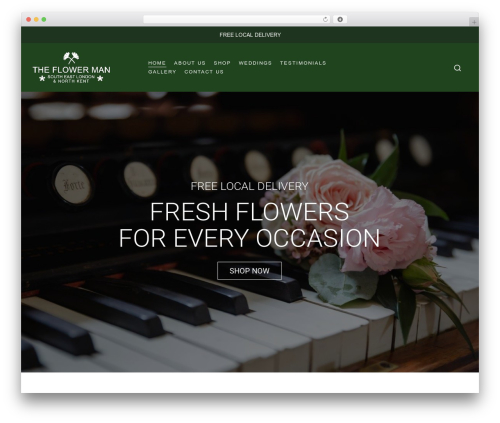Open the site search magnifier icon
Viewport: 500px width, 423px height.
point(457,68)
